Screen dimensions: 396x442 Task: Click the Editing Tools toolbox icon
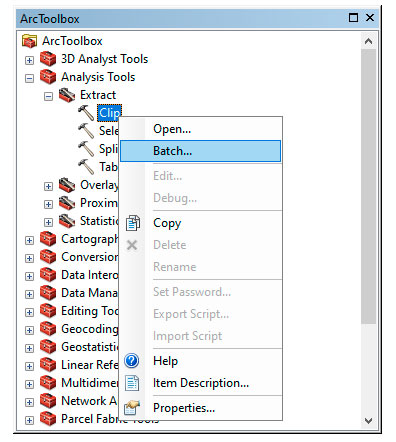(48, 311)
